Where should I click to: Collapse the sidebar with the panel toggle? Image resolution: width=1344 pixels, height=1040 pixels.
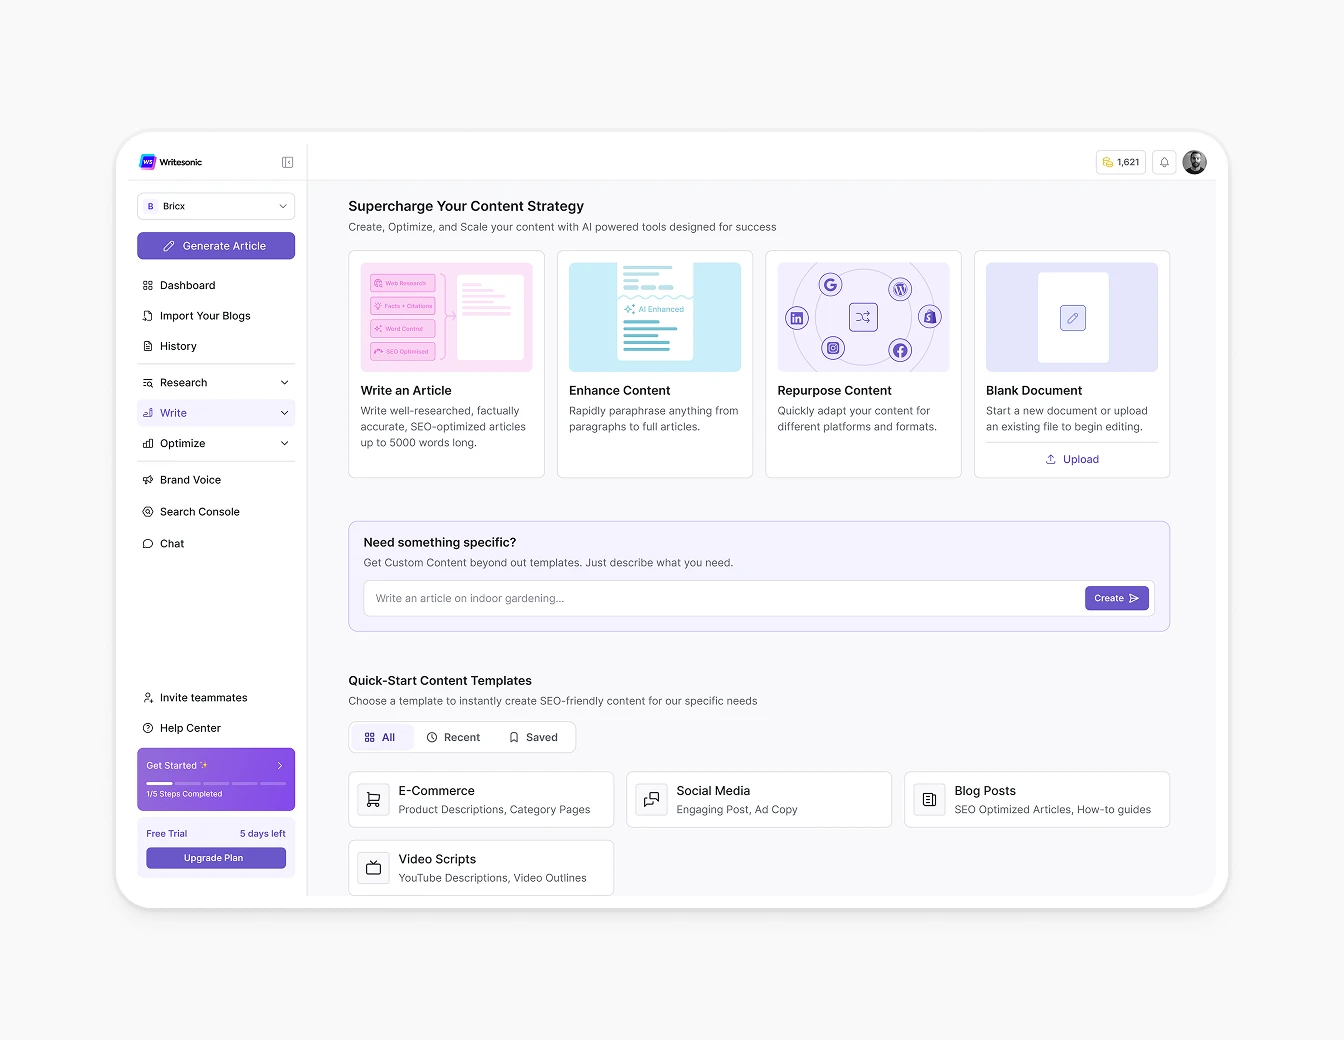(287, 161)
